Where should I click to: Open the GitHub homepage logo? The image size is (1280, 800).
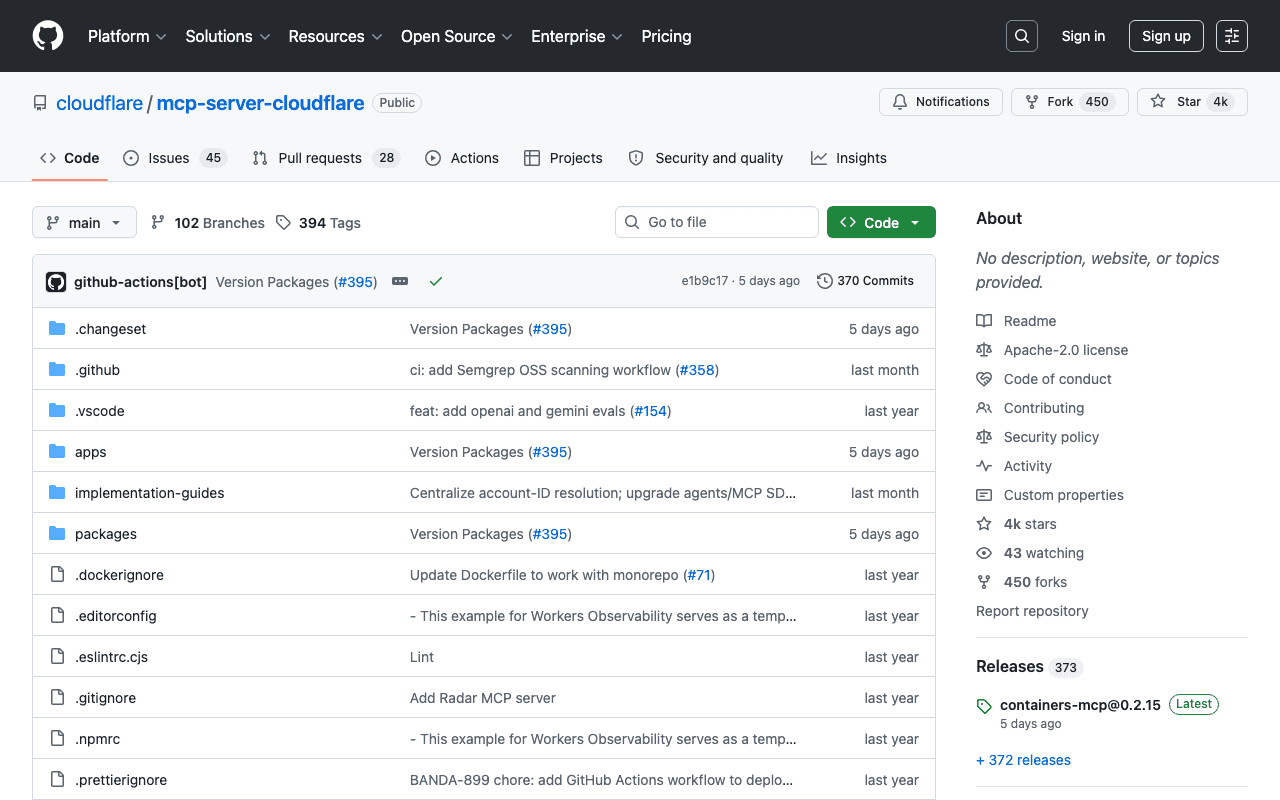(48, 36)
